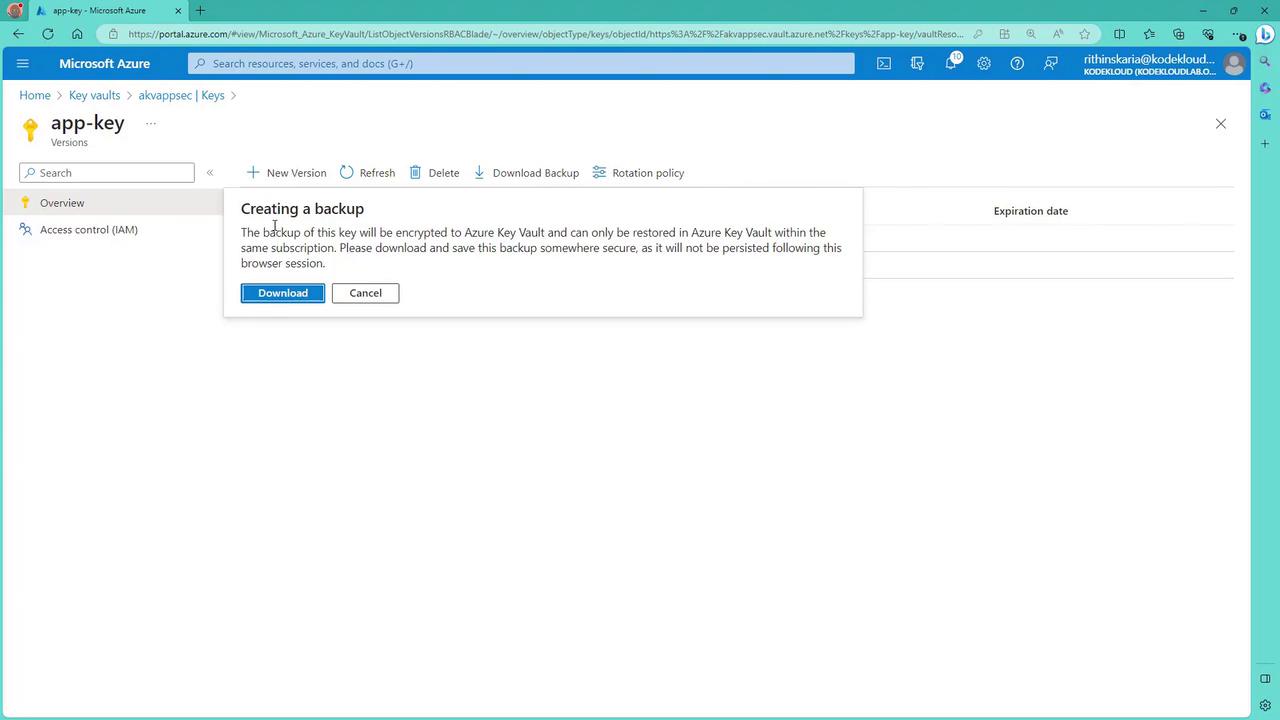Click the browser address bar URL
1280x720 pixels.
point(546,34)
